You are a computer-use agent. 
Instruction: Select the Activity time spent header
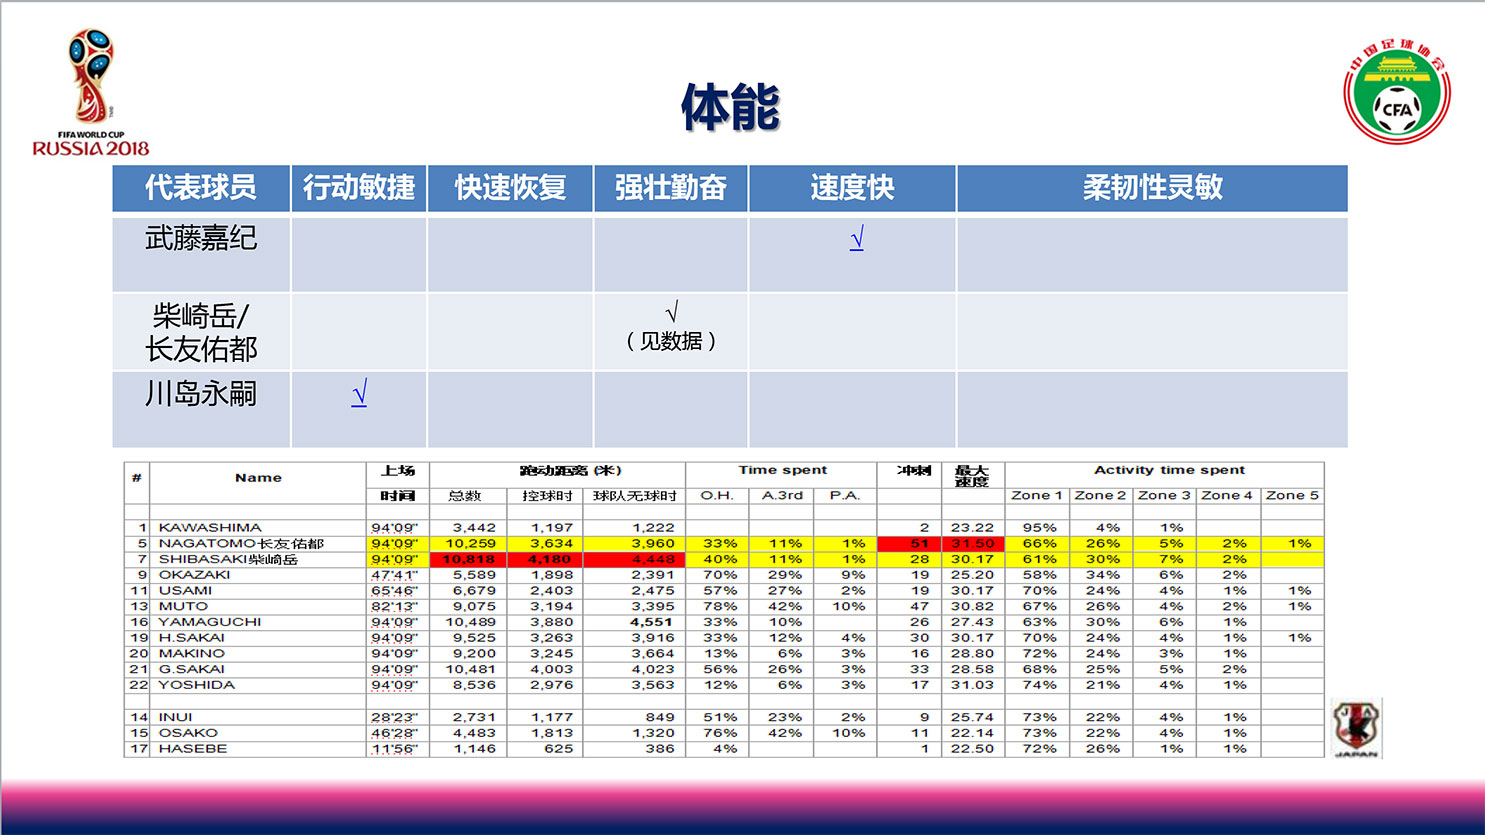coord(1169,470)
